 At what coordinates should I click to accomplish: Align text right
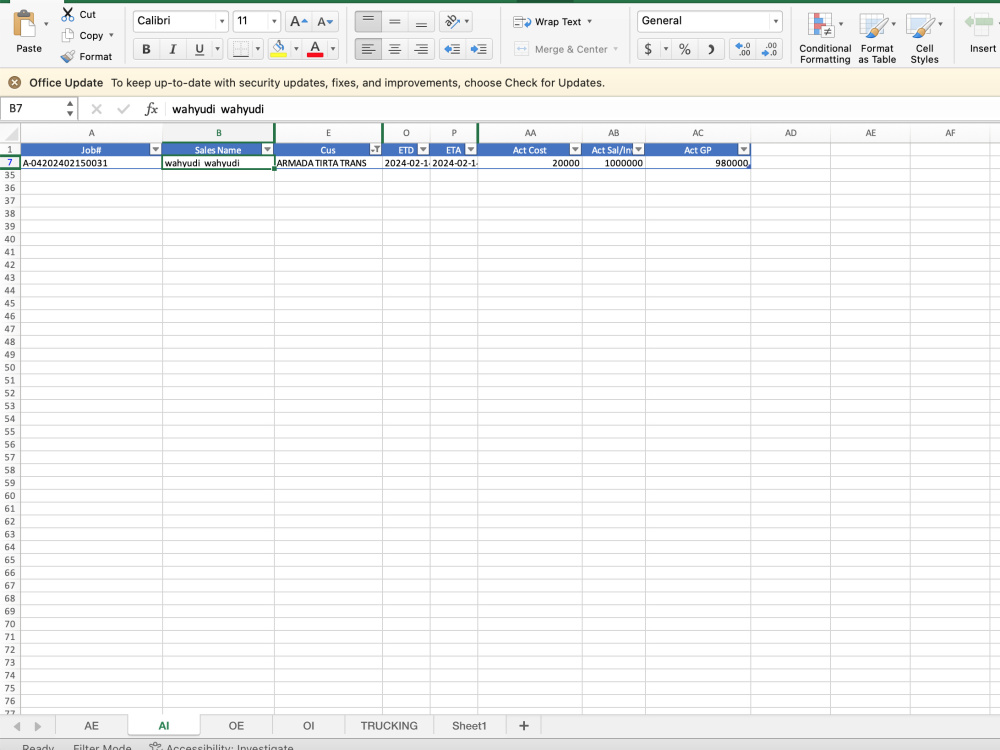[421, 49]
